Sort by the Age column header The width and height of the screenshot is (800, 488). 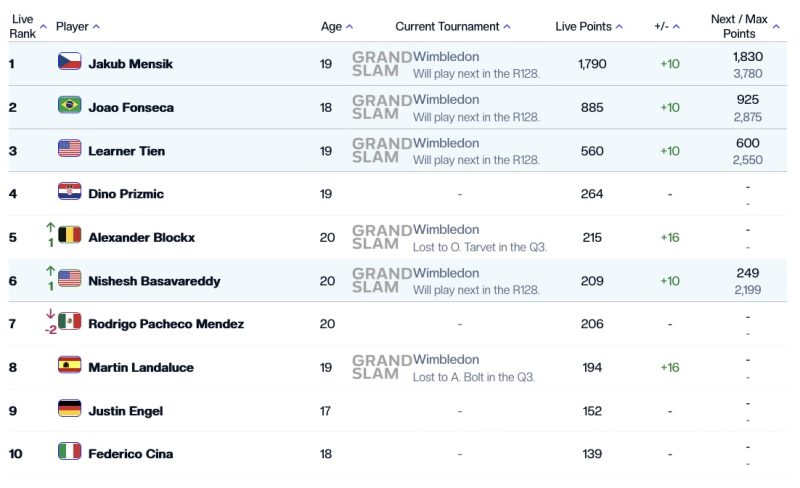[x=336, y=27]
